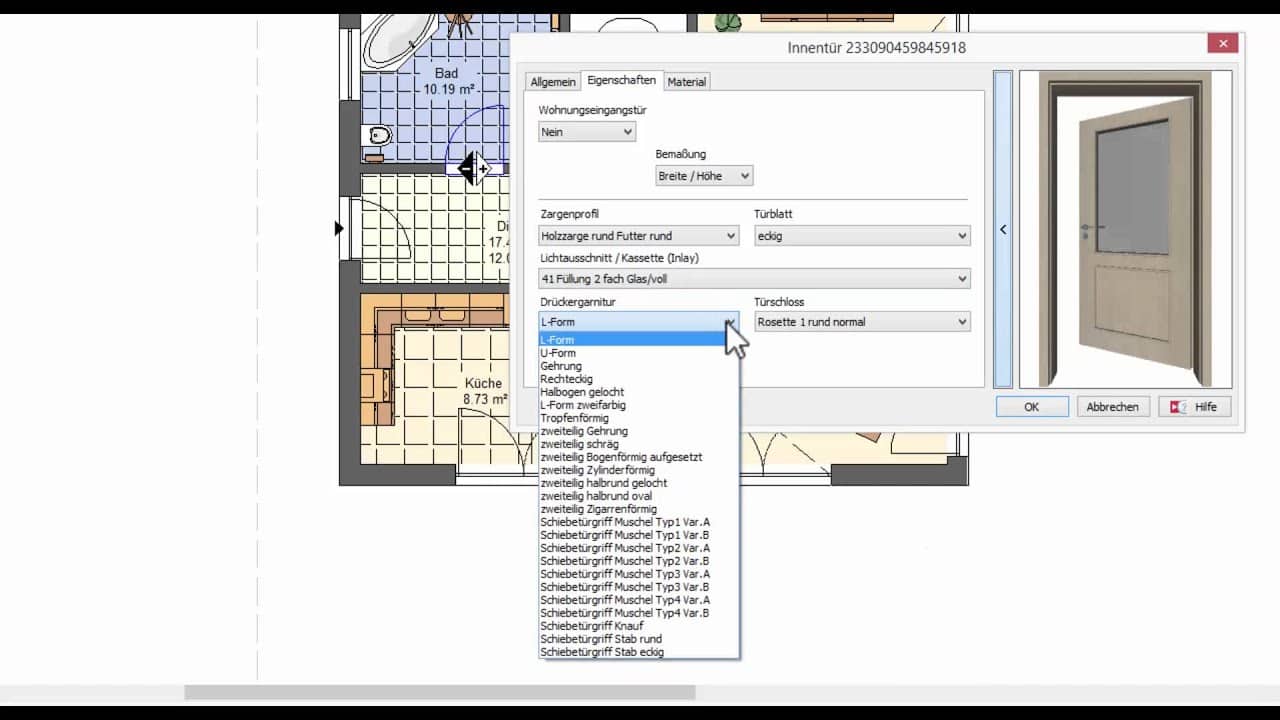Screen dimensions: 1280x720
Task: Open the Wohnungseingangstür Nein dropdown
Action: (x=587, y=132)
